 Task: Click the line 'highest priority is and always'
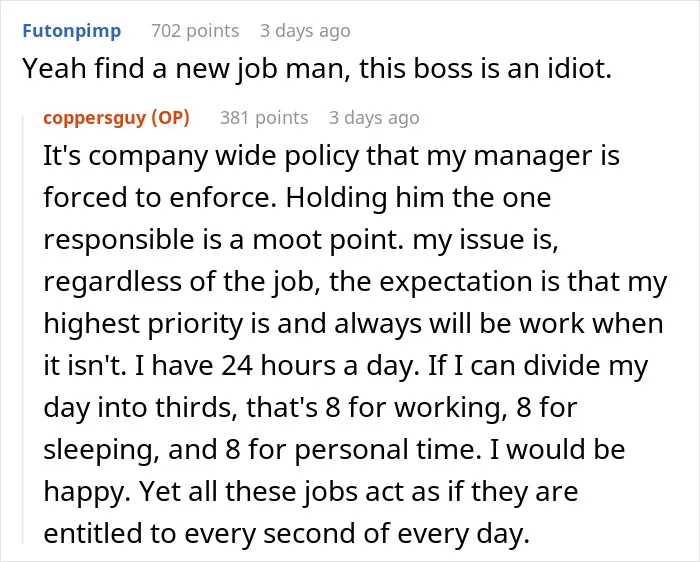pyautogui.click(x=353, y=324)
